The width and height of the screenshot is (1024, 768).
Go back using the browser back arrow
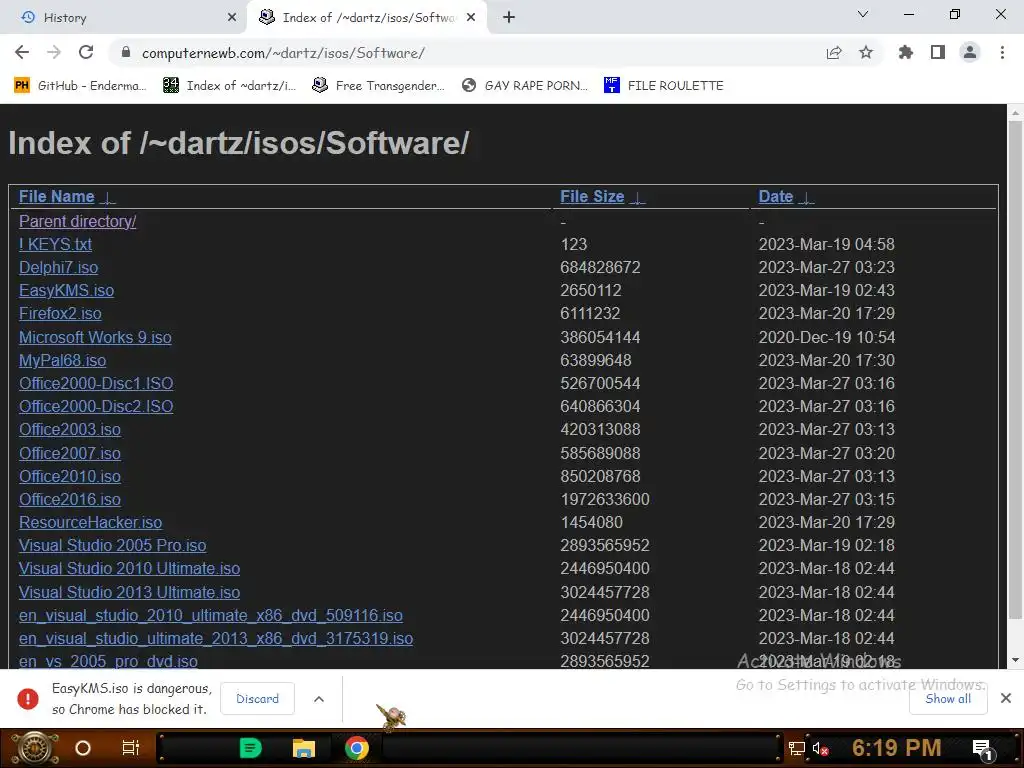[x=22, y=52]
